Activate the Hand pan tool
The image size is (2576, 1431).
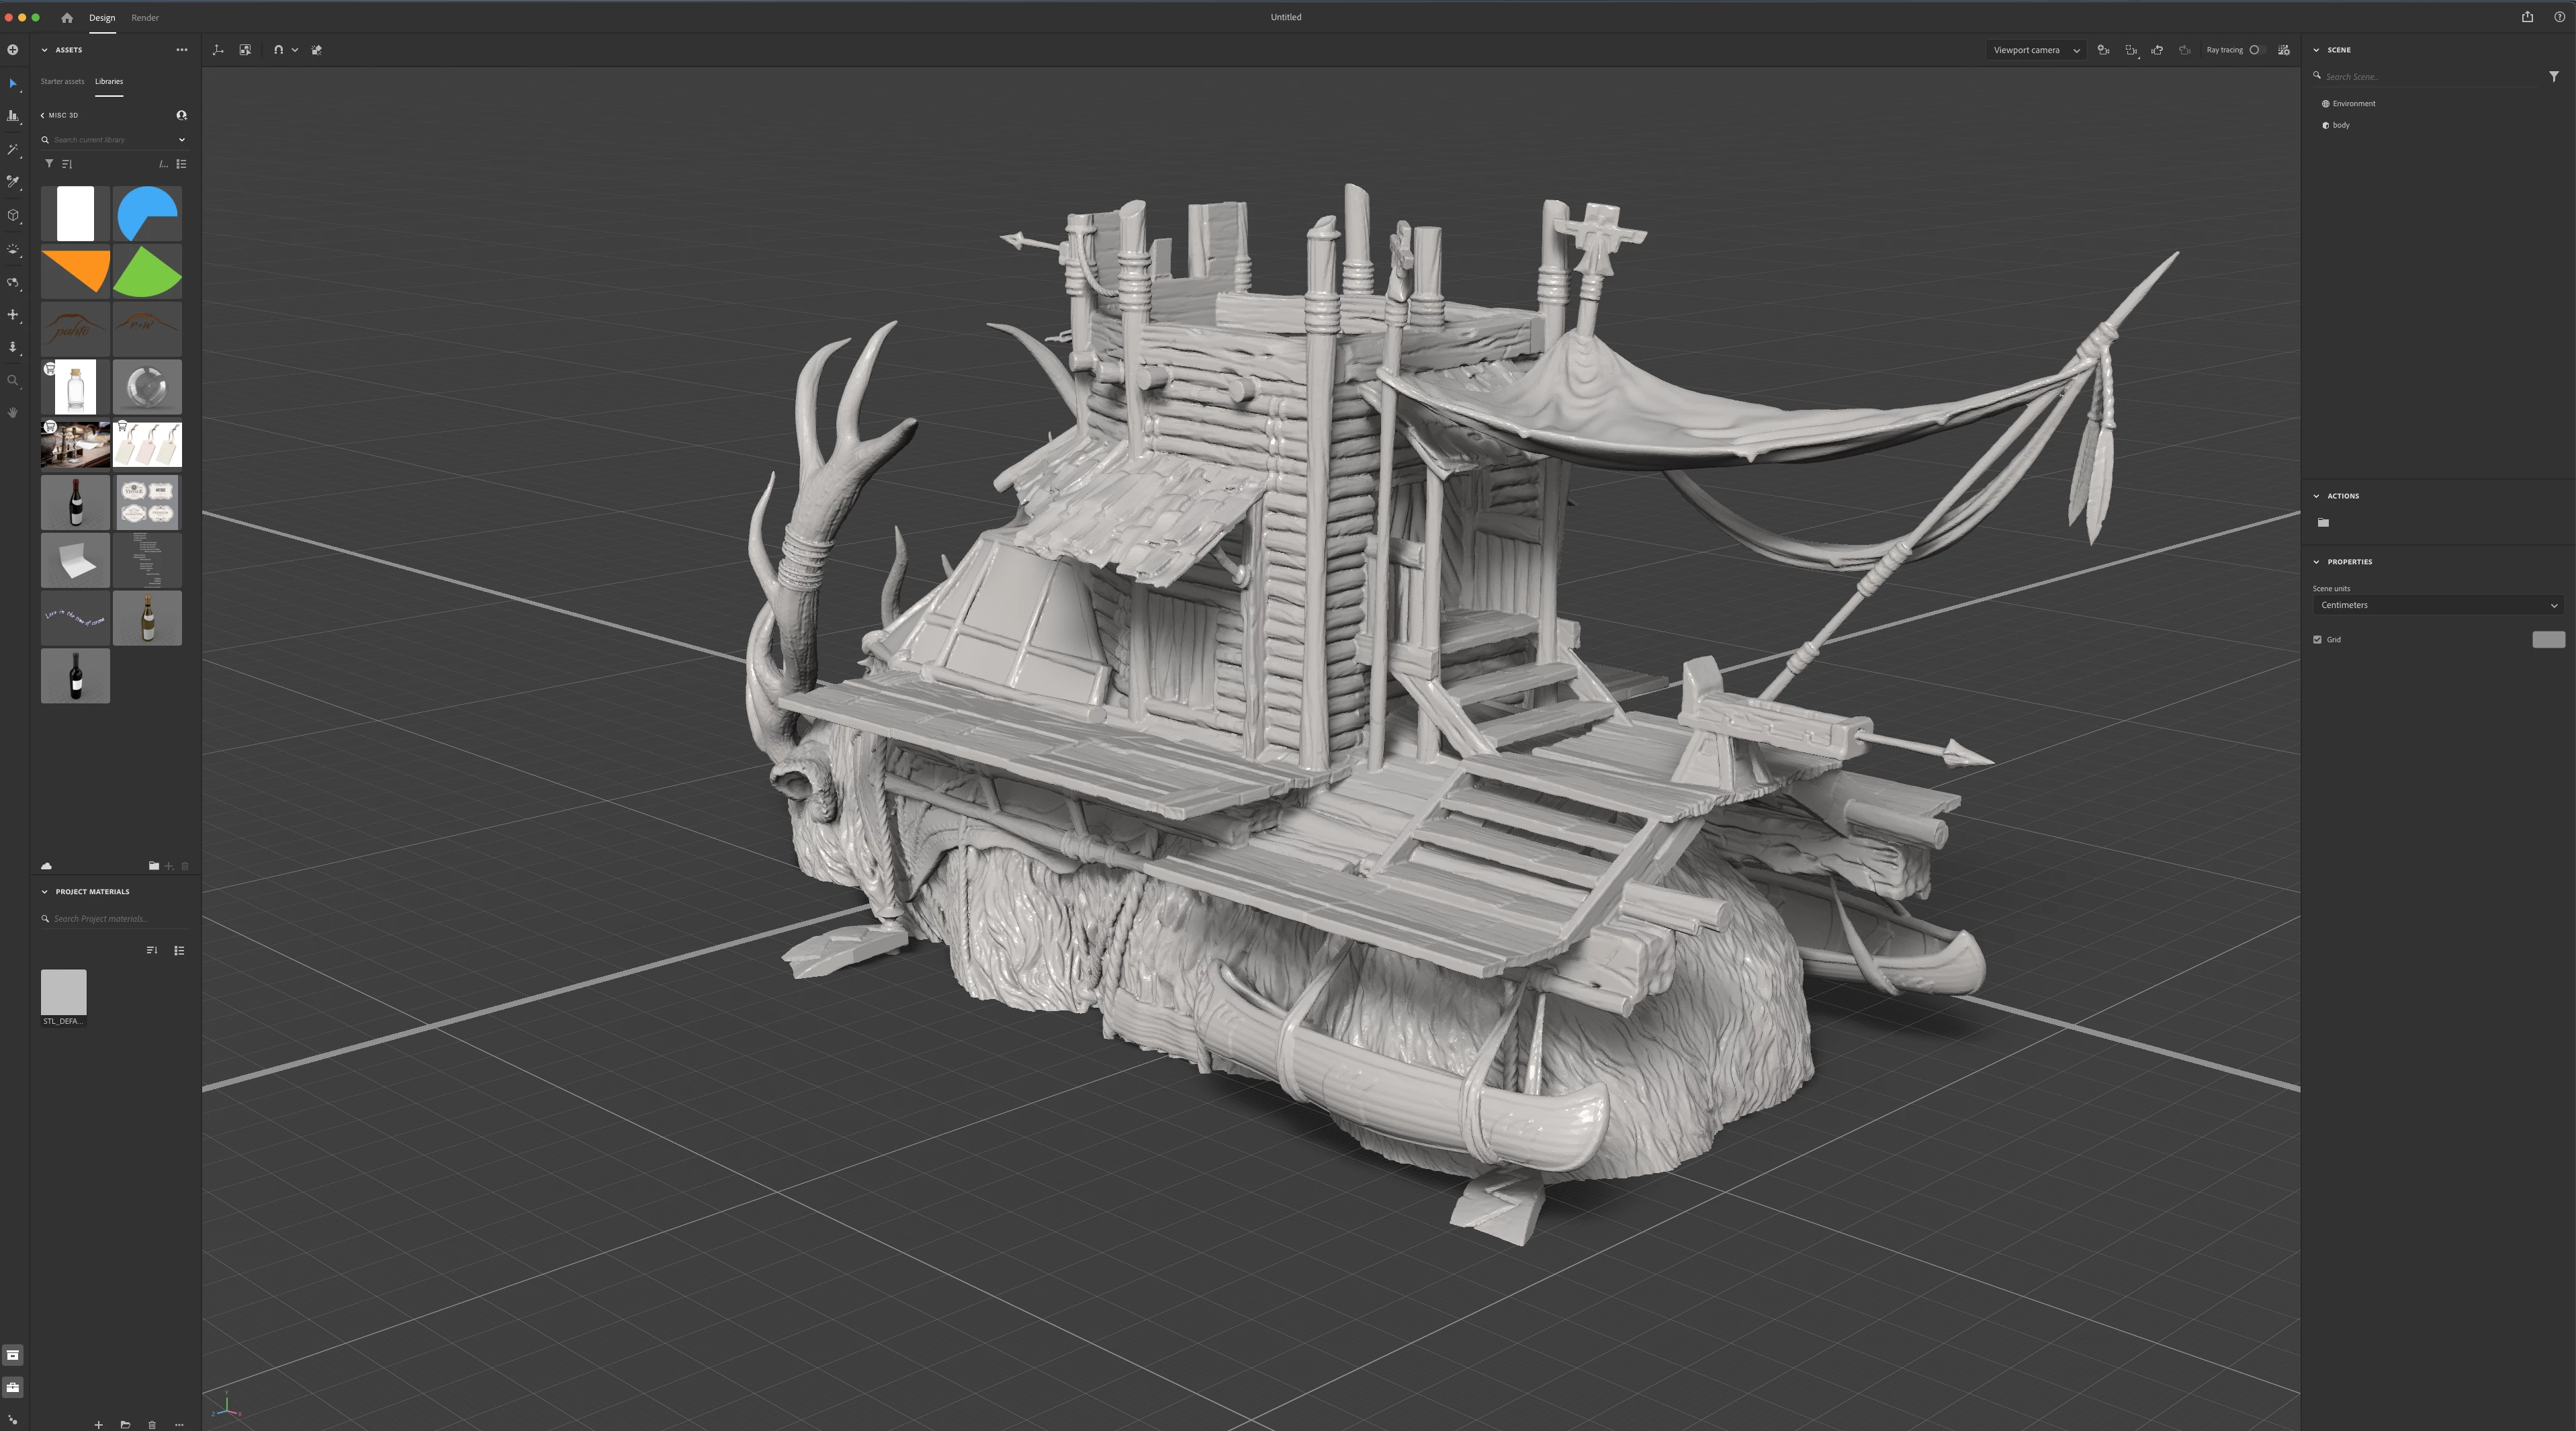point(13,412)
